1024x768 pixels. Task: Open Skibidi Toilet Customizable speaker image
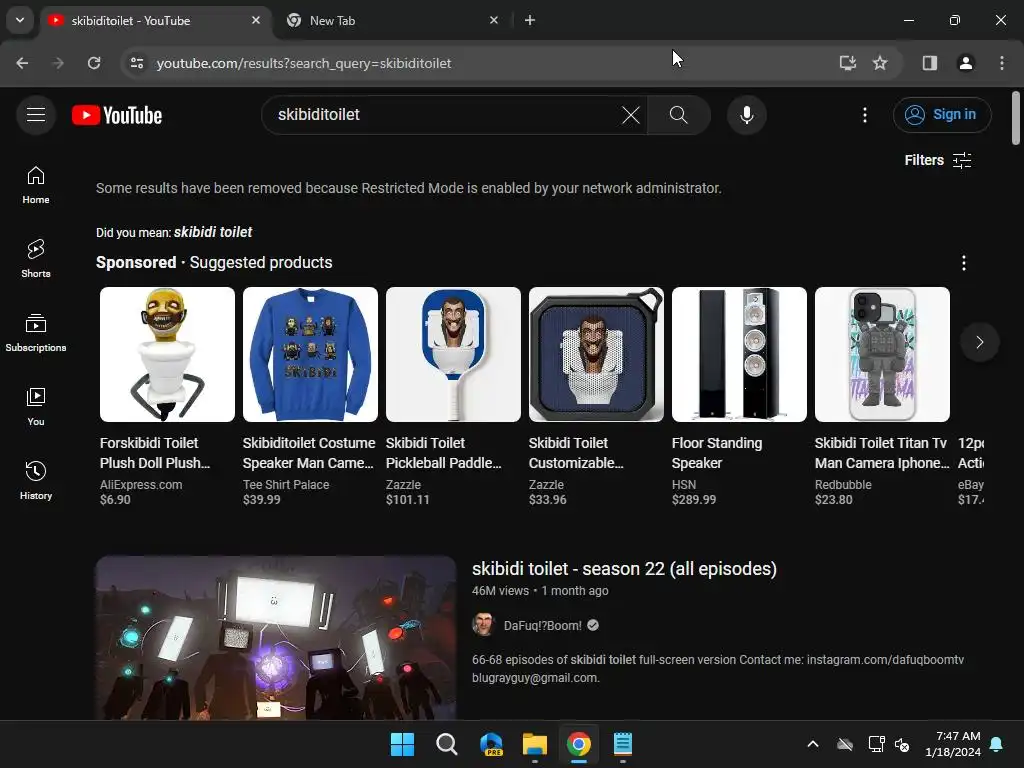point(596,355)
